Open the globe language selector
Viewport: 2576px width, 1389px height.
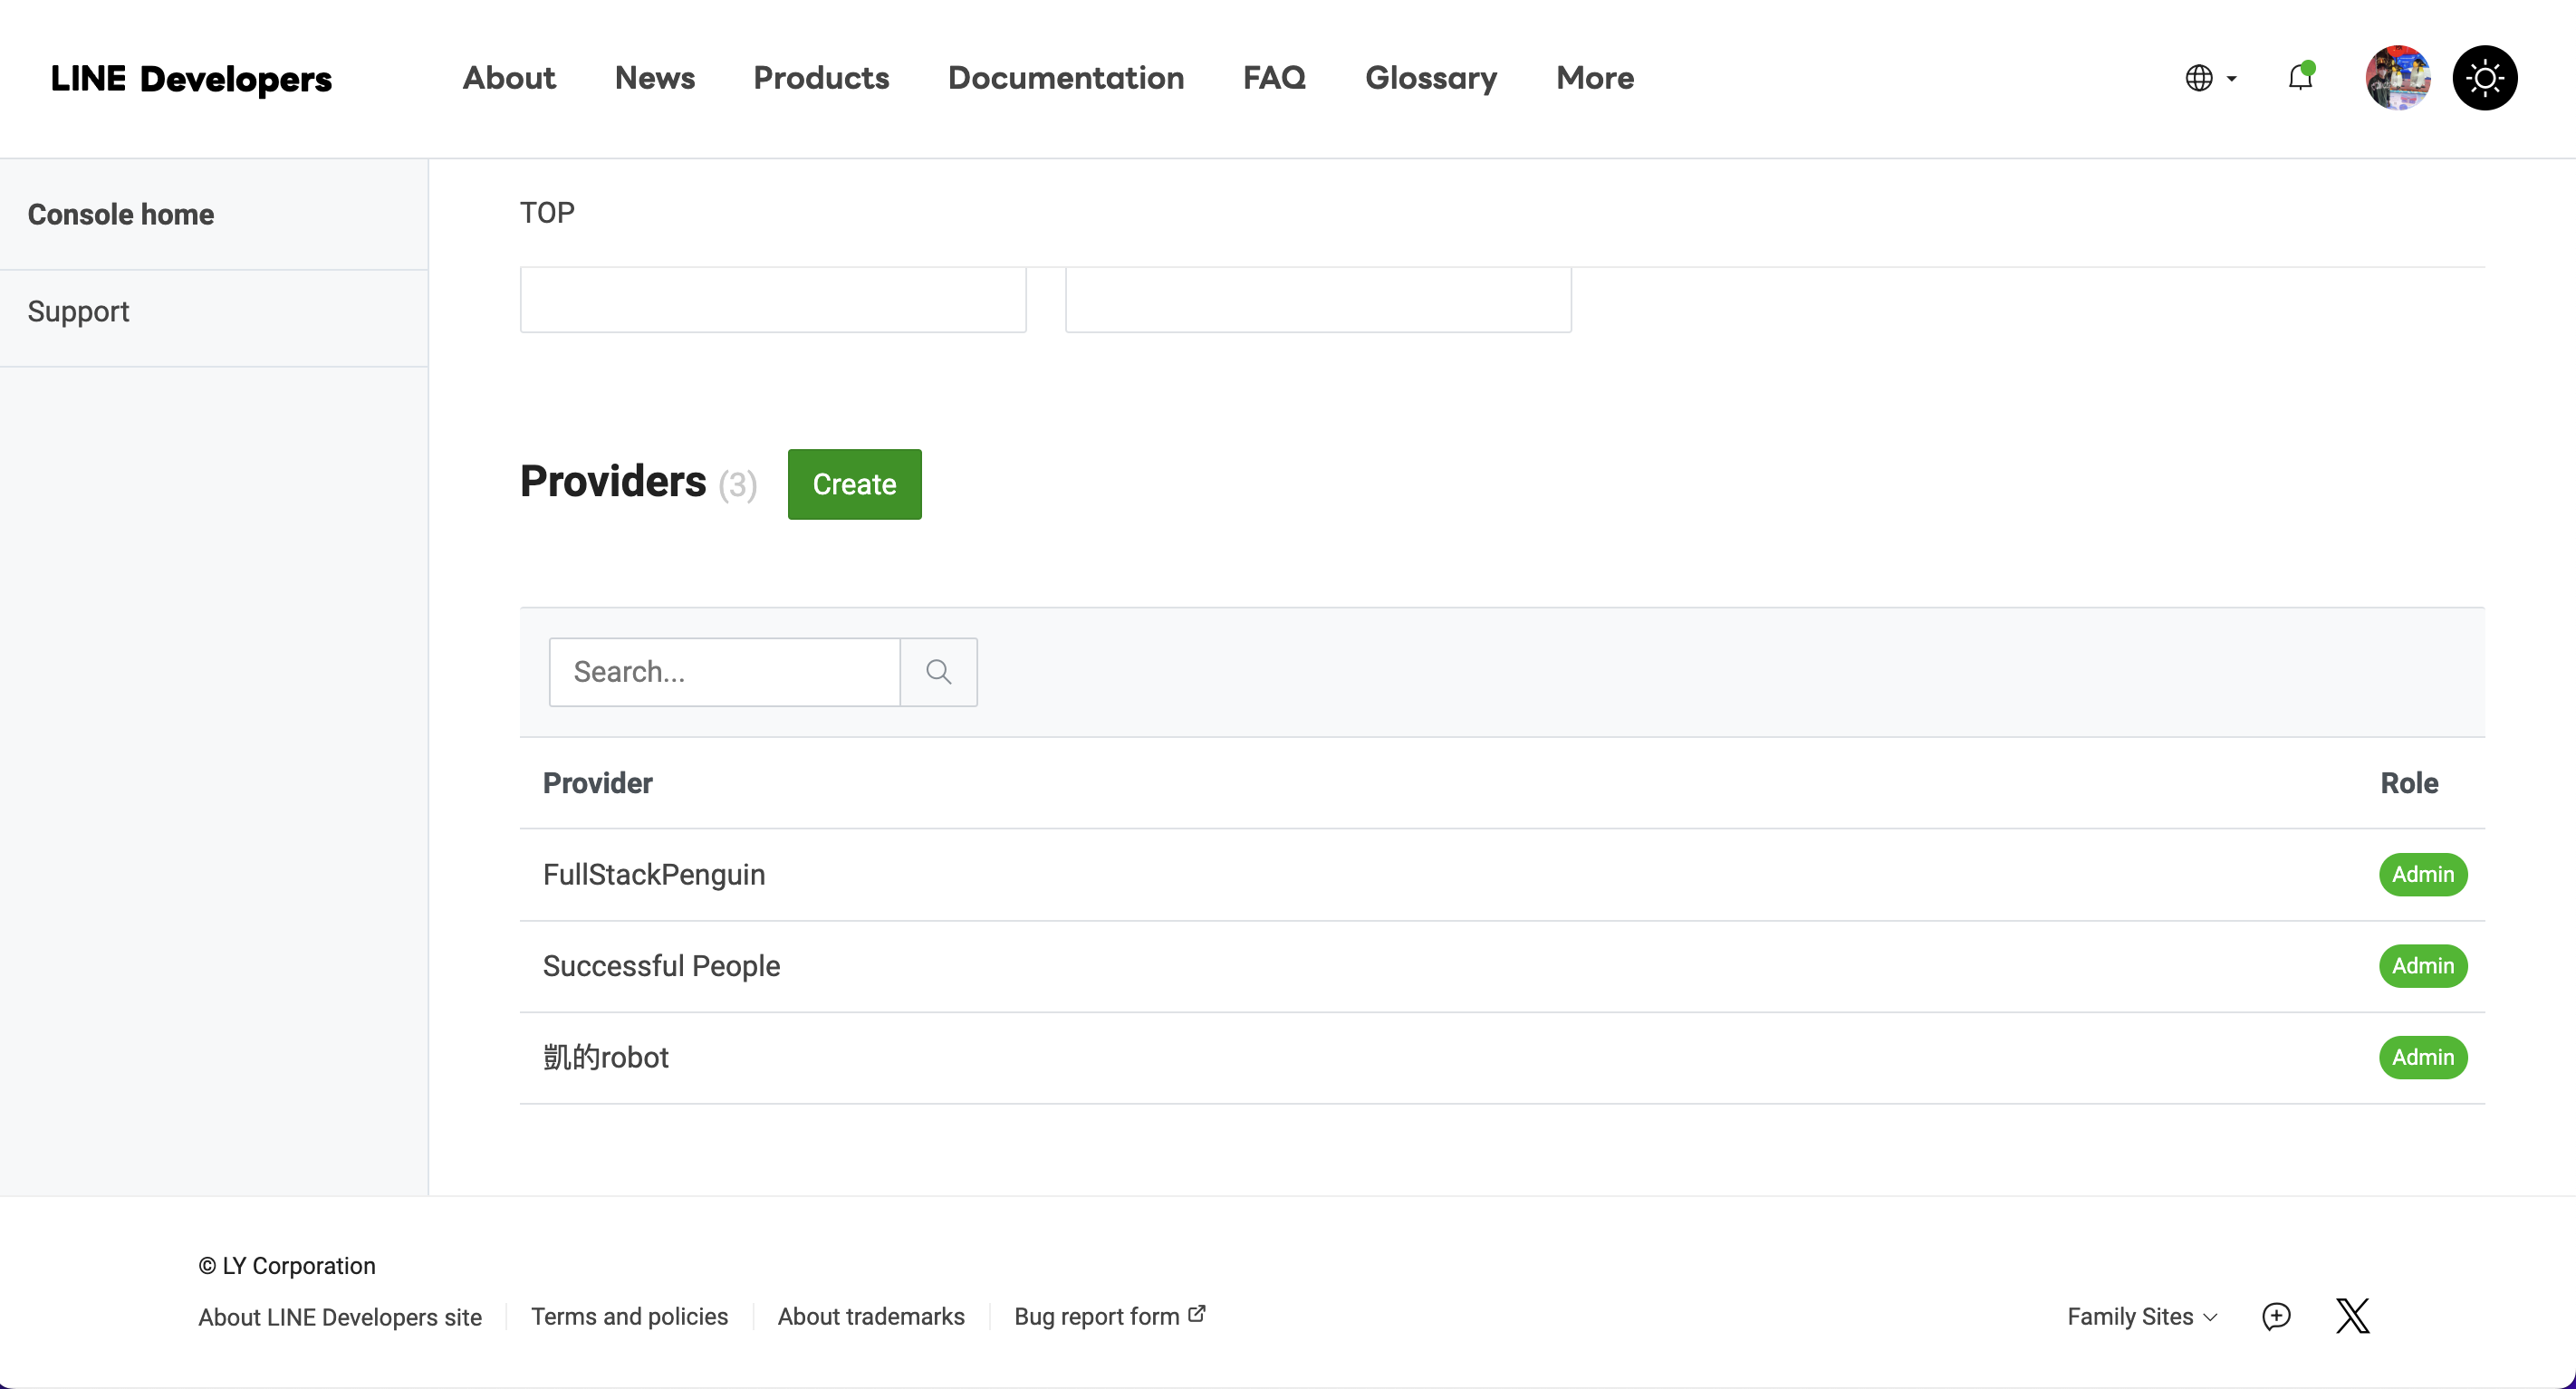coord(2210,77)
